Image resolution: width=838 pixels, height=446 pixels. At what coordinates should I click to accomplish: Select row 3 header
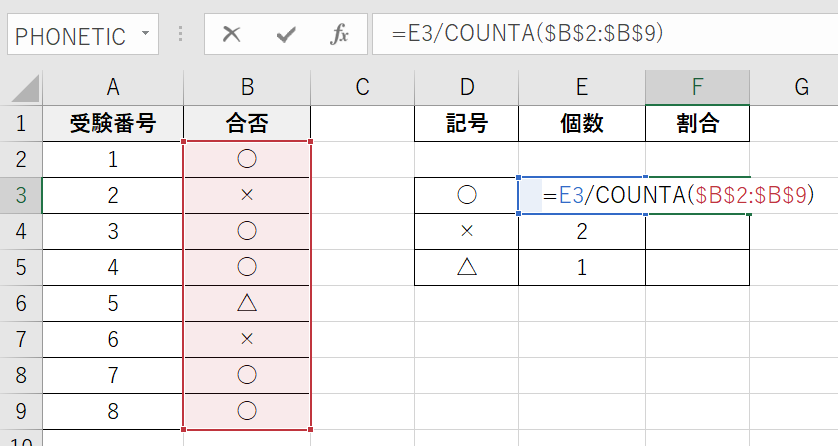21,196
